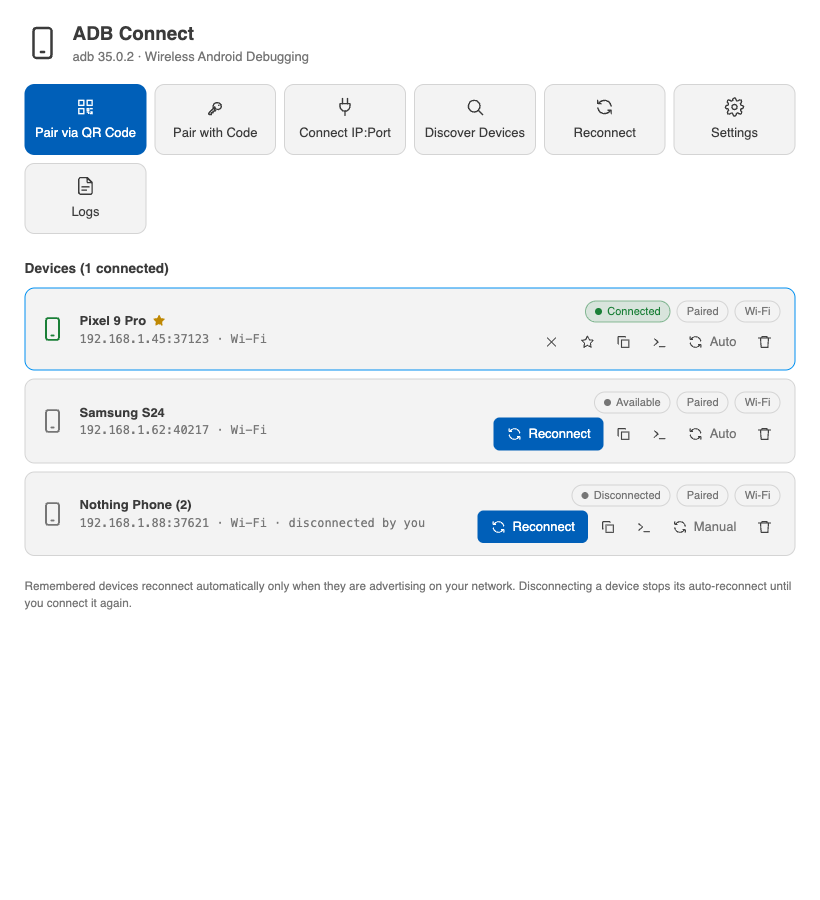This screenshot has height=900, width=820.
Task: Click the Paired badge on Pixel 9 Pro
Action: coord(702,311)
